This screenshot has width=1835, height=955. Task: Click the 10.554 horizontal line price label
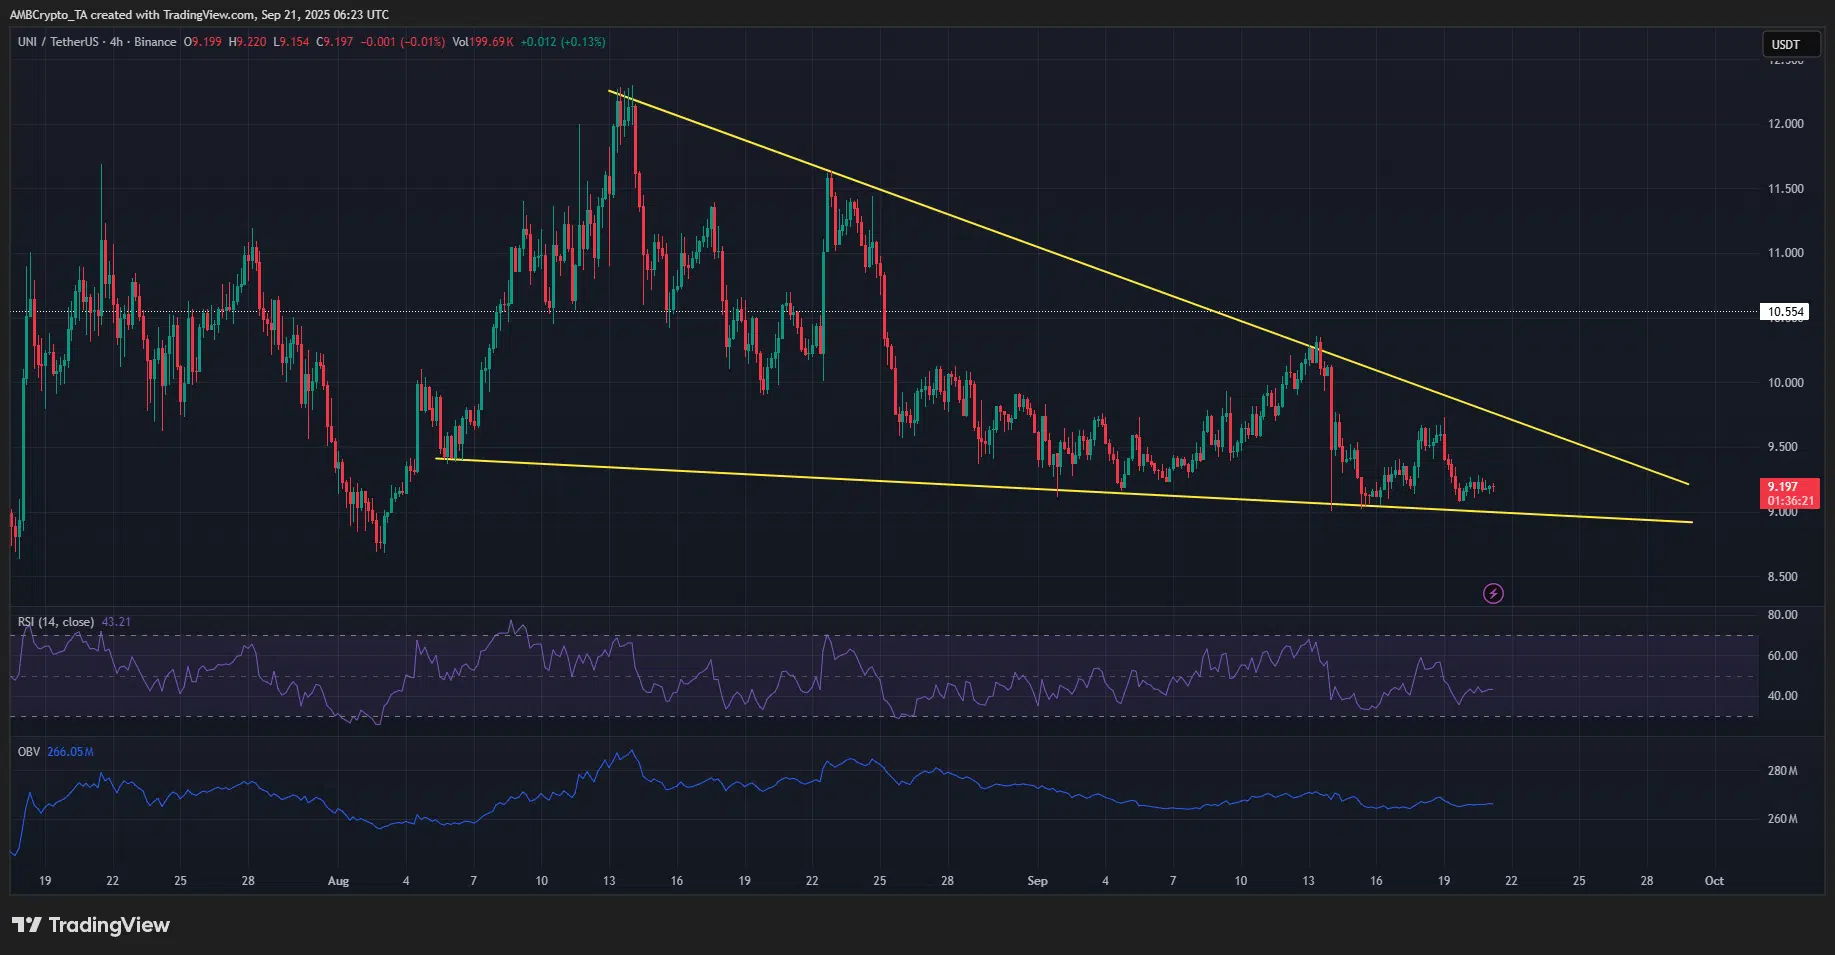coord(1785,312)
